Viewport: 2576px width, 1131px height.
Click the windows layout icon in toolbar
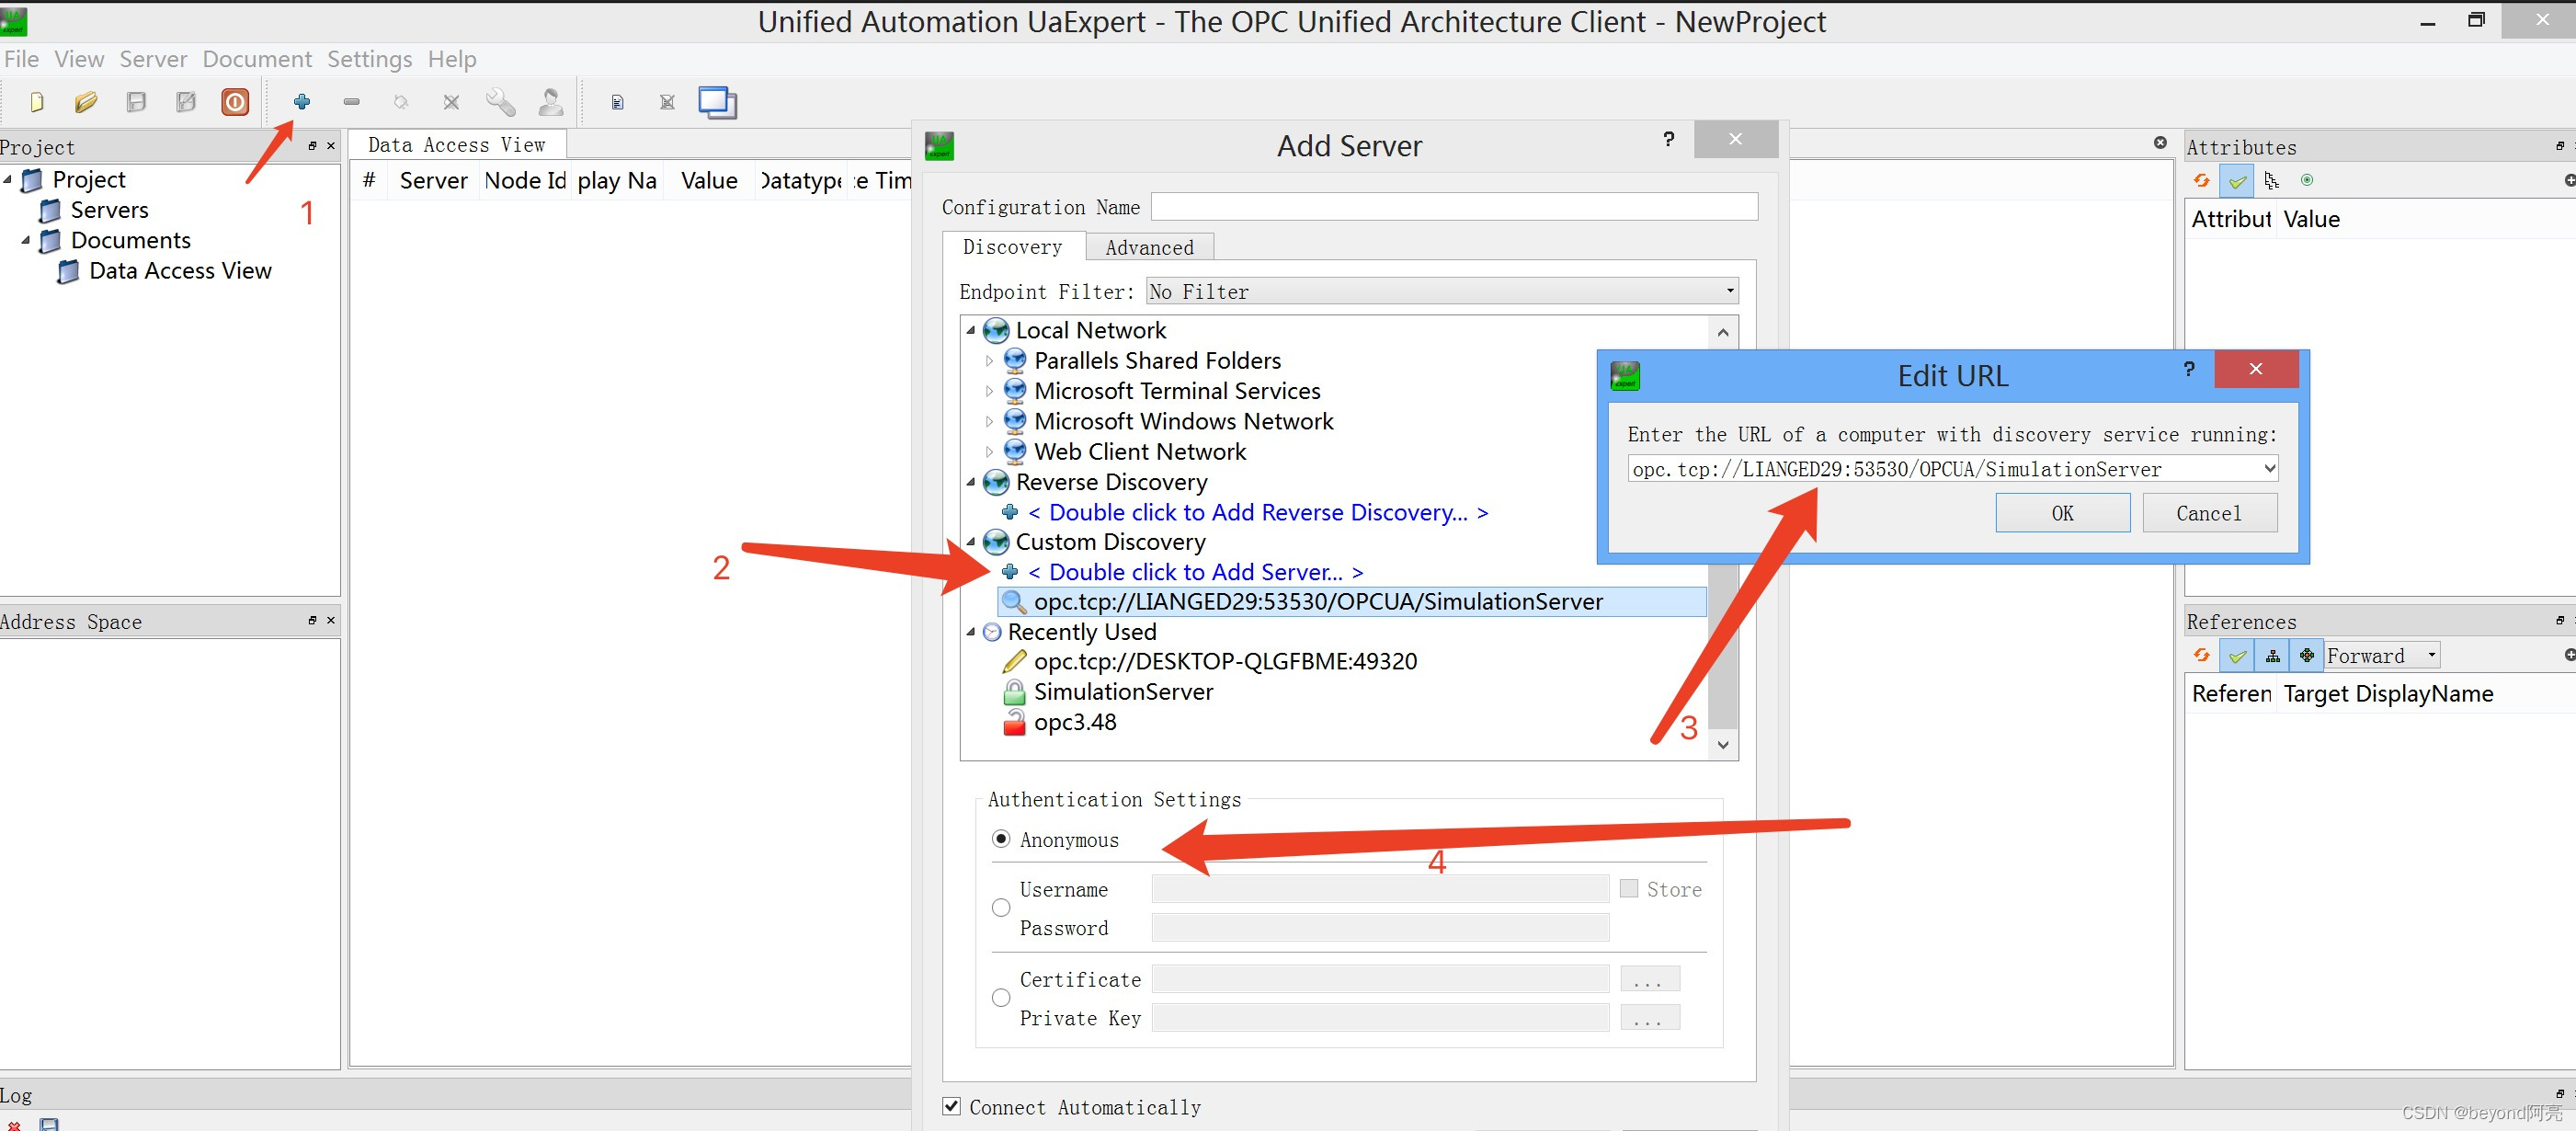(x=717, y=102)
